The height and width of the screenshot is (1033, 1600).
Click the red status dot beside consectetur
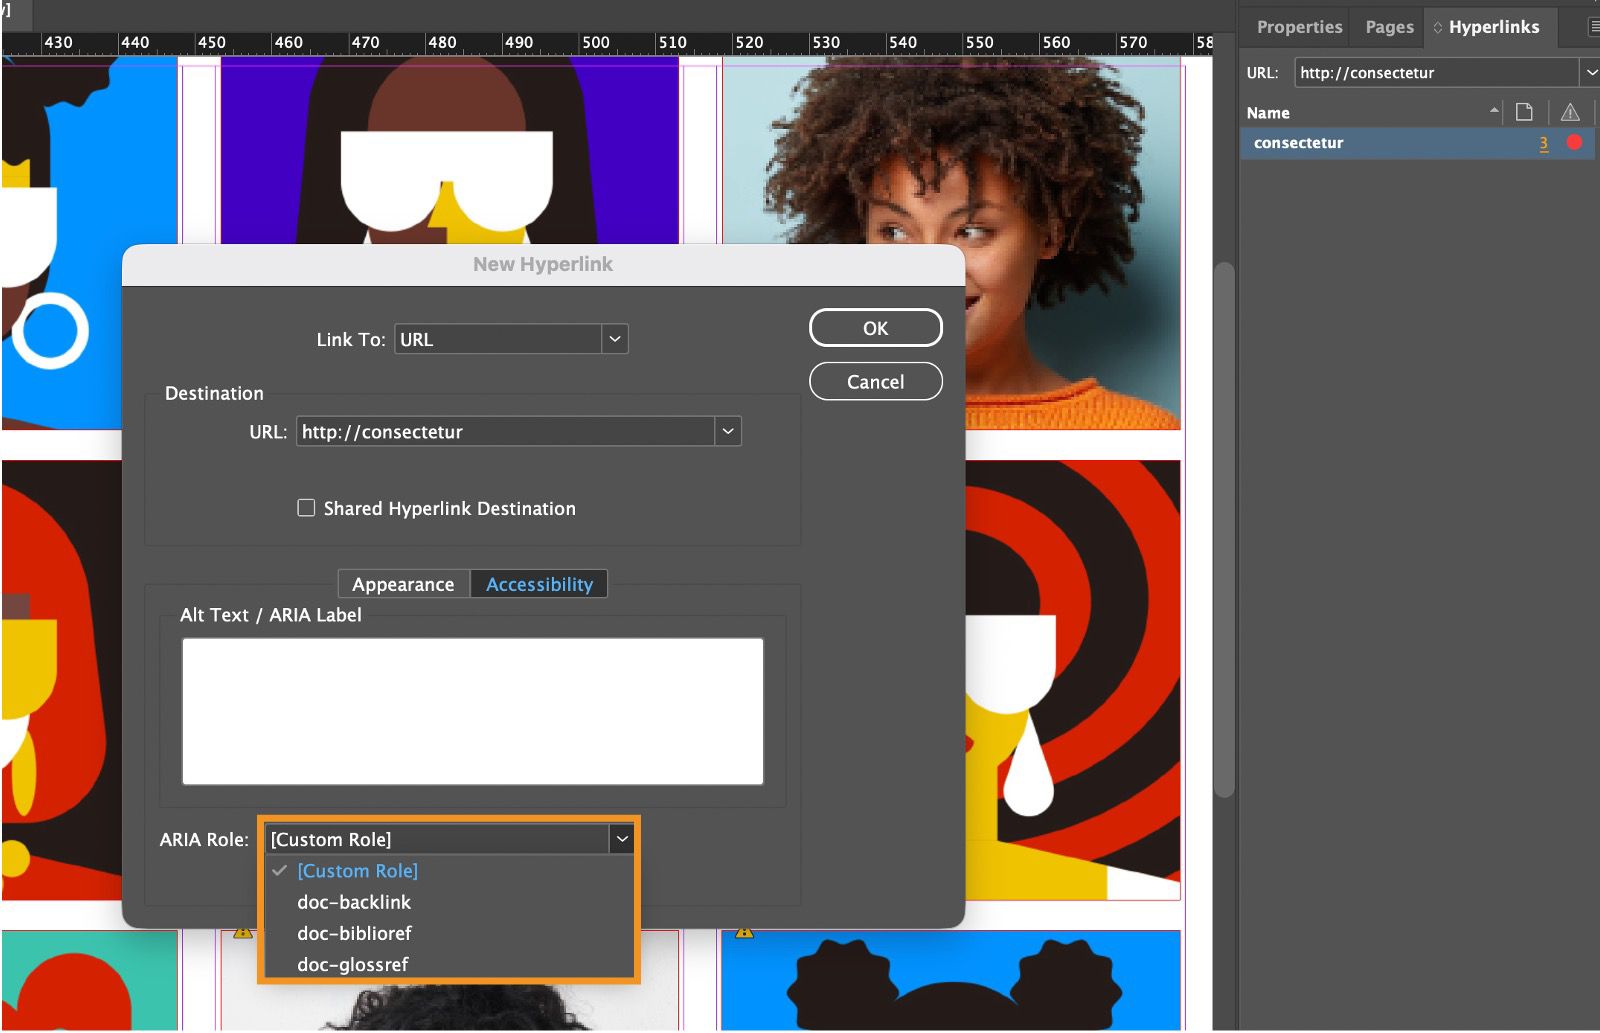click(x=1575, y=143)
